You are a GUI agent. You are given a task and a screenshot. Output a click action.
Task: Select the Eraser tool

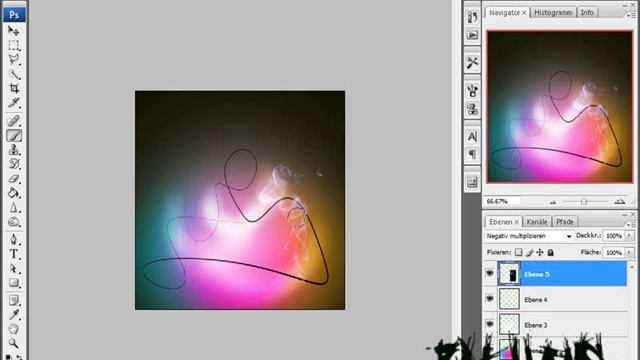coord(14,179)
